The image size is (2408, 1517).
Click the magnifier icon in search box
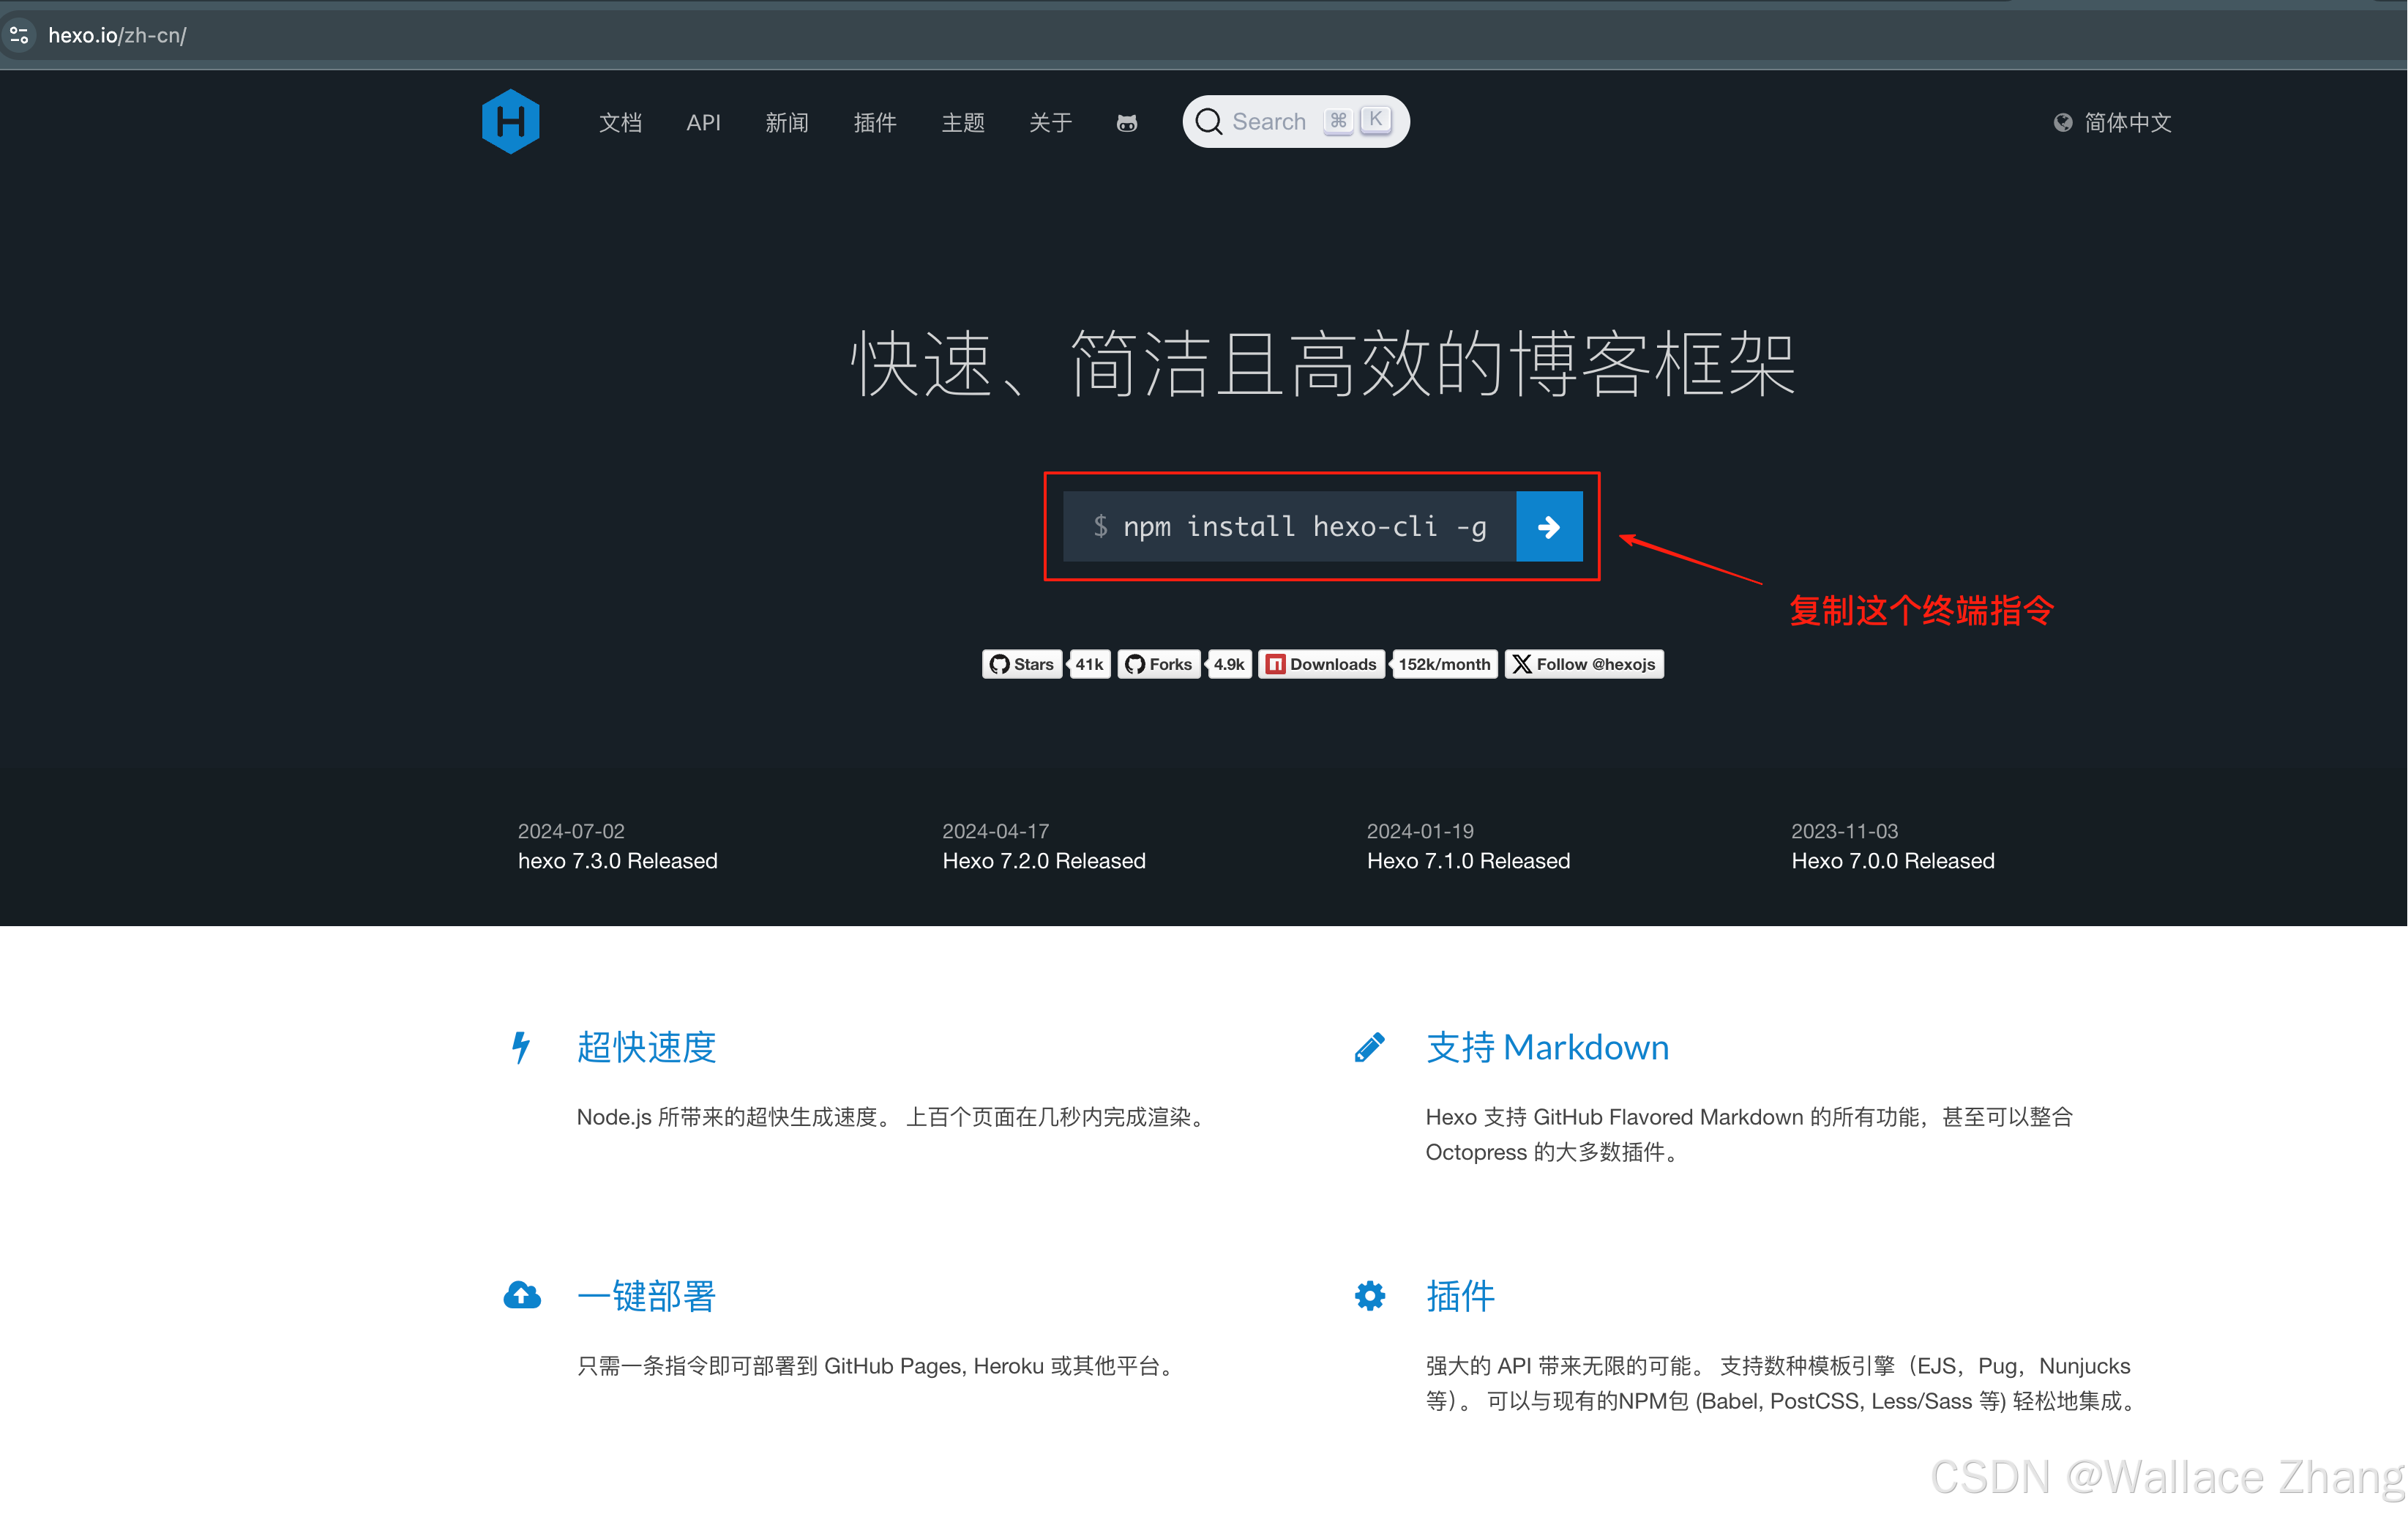click(1209, 122)
